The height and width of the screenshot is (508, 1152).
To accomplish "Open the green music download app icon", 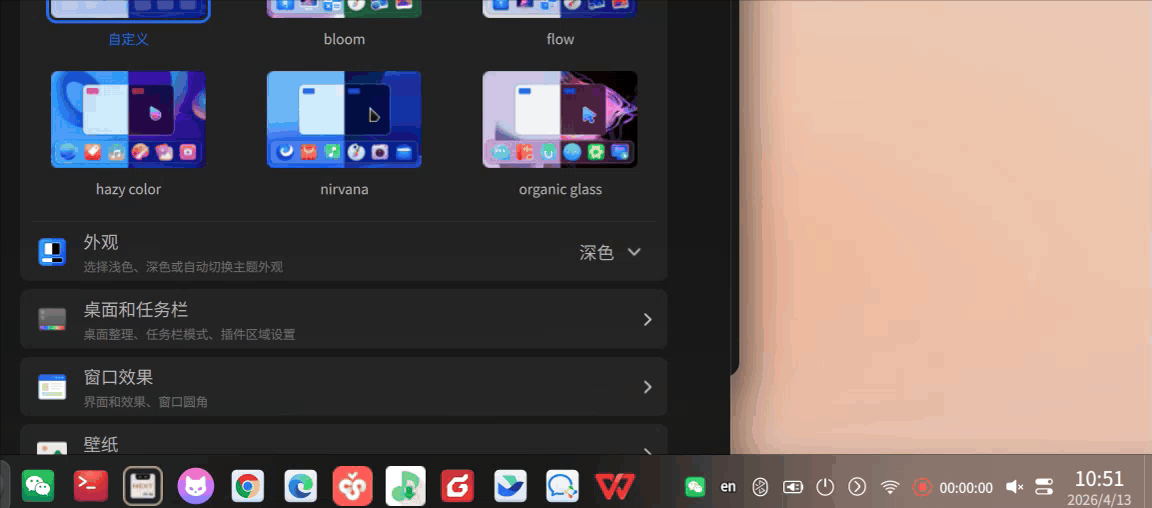I will 406,486.
